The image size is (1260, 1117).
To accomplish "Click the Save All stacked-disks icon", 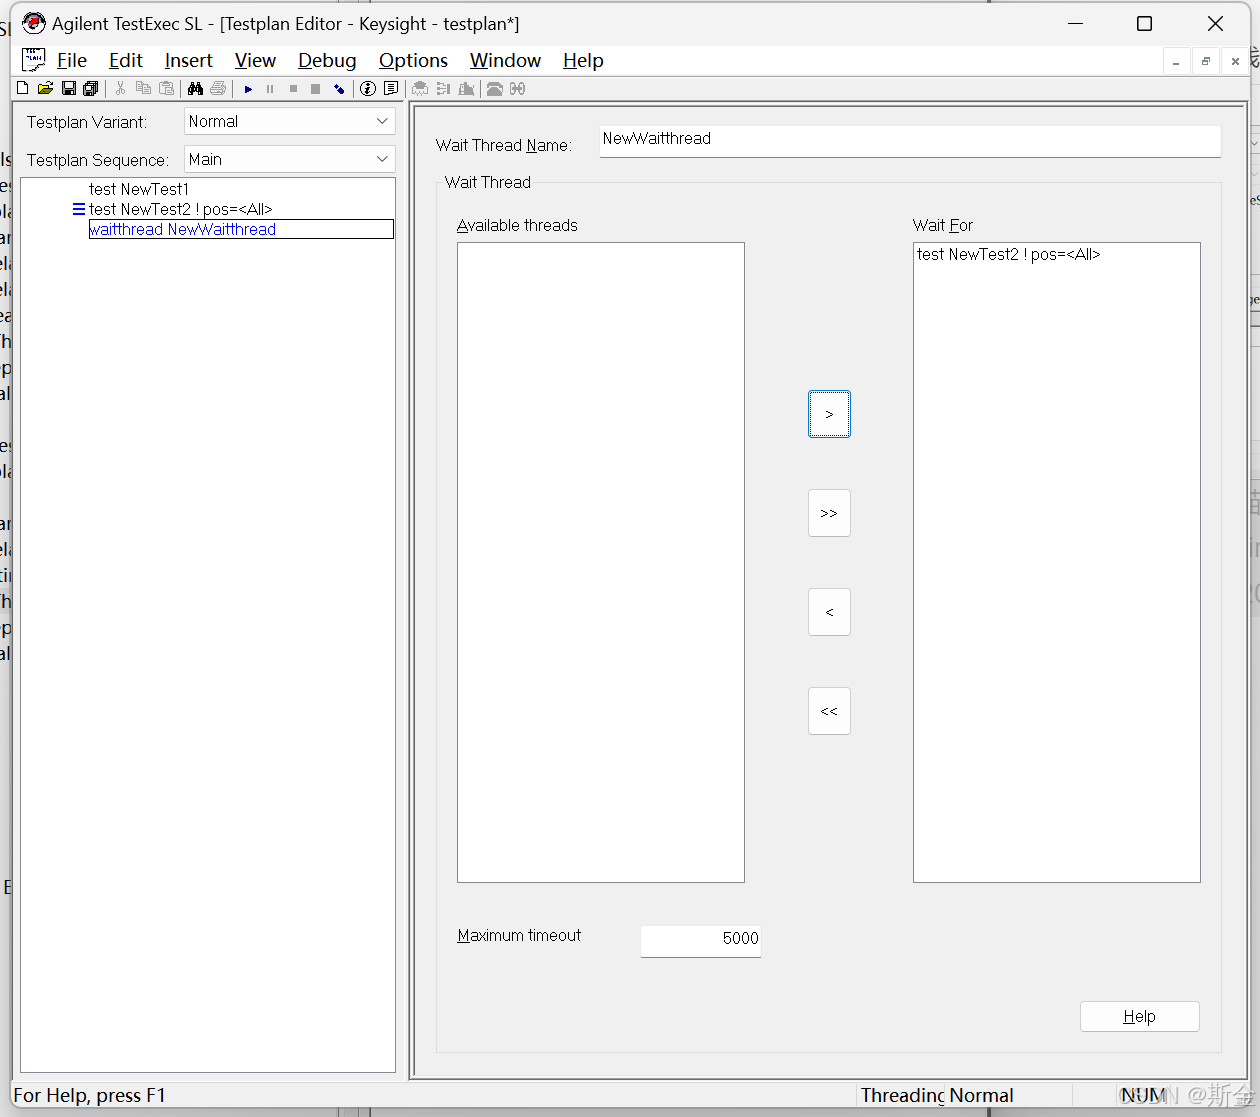I will [91, 89].
